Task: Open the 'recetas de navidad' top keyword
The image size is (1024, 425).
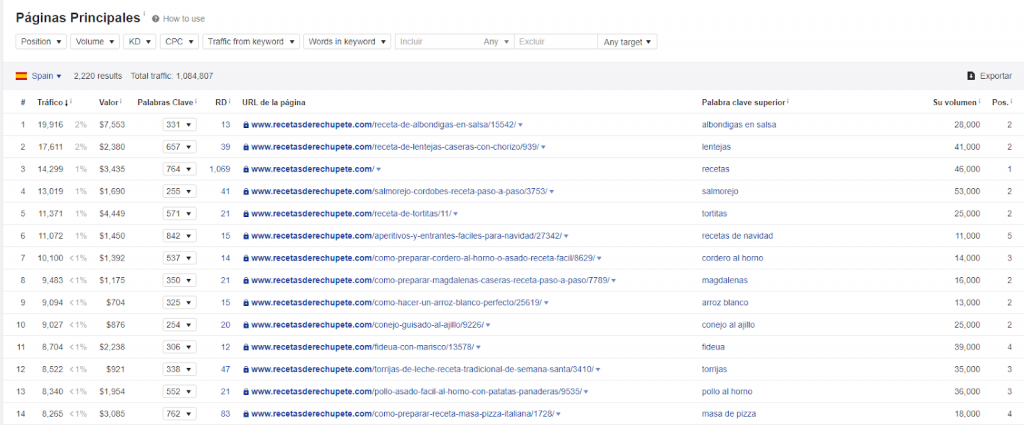Action: (737, 236)
